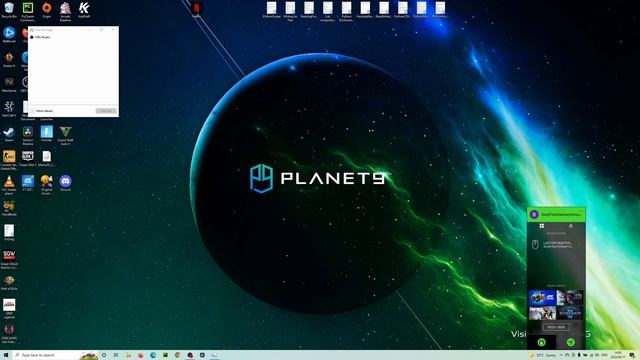Open the HandBrake desktop shortcut

coord(9,208)
